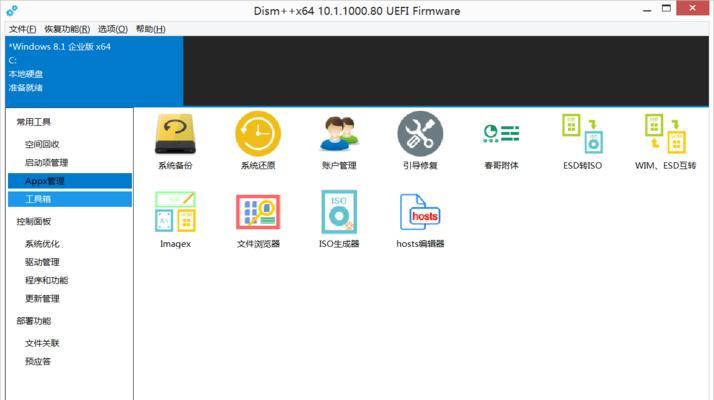Click the 控制面板 section header
This screenshot has width=714, height=400.
(x=33, y=221)
